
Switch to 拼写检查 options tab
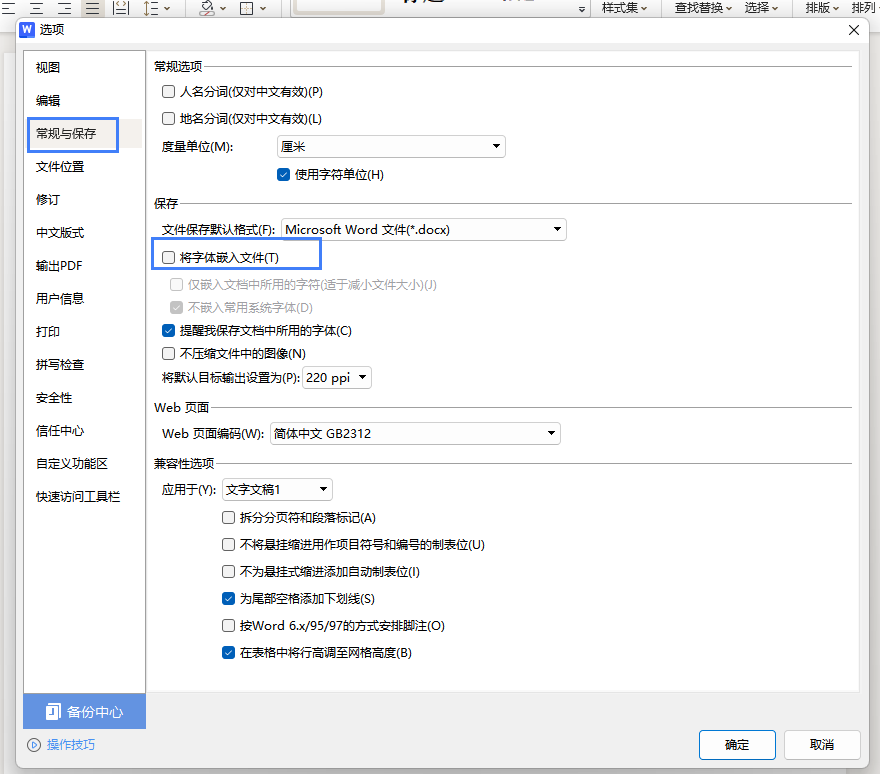[60, 365]
